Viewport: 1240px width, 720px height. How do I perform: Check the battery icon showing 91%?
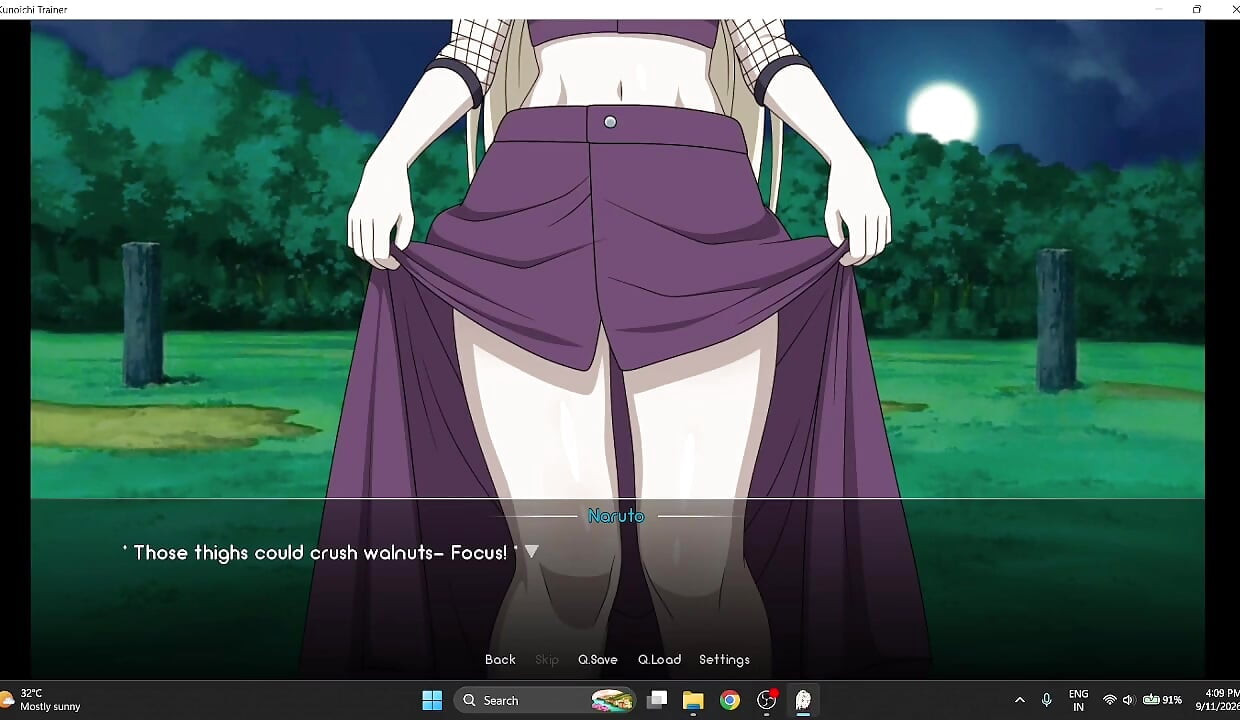click(1162, 700)
